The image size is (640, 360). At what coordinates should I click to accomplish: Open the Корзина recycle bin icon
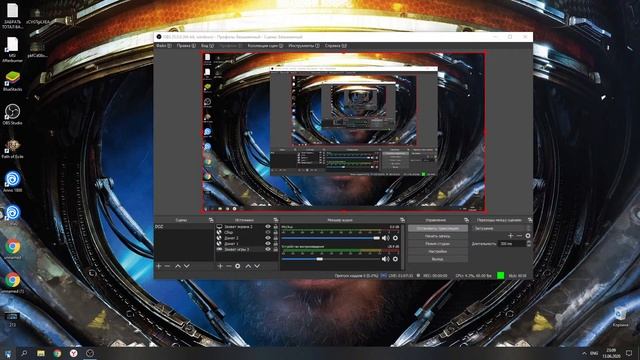620,317
